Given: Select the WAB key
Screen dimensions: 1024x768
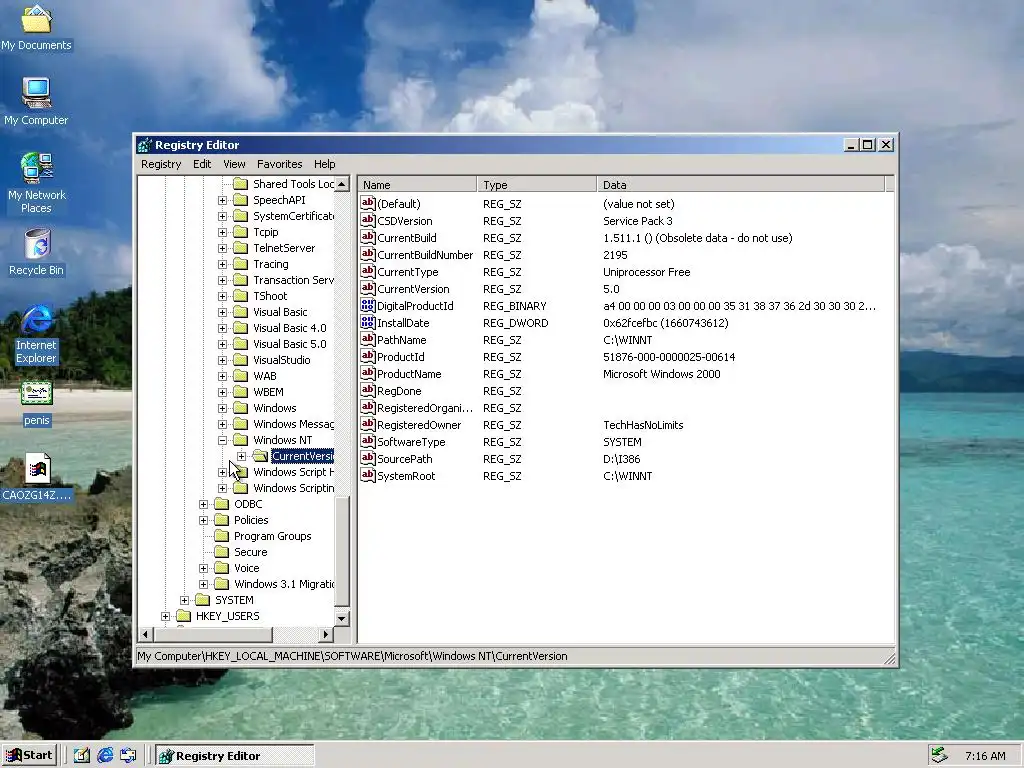Looking at the screenshot, I should click(264, 376).
